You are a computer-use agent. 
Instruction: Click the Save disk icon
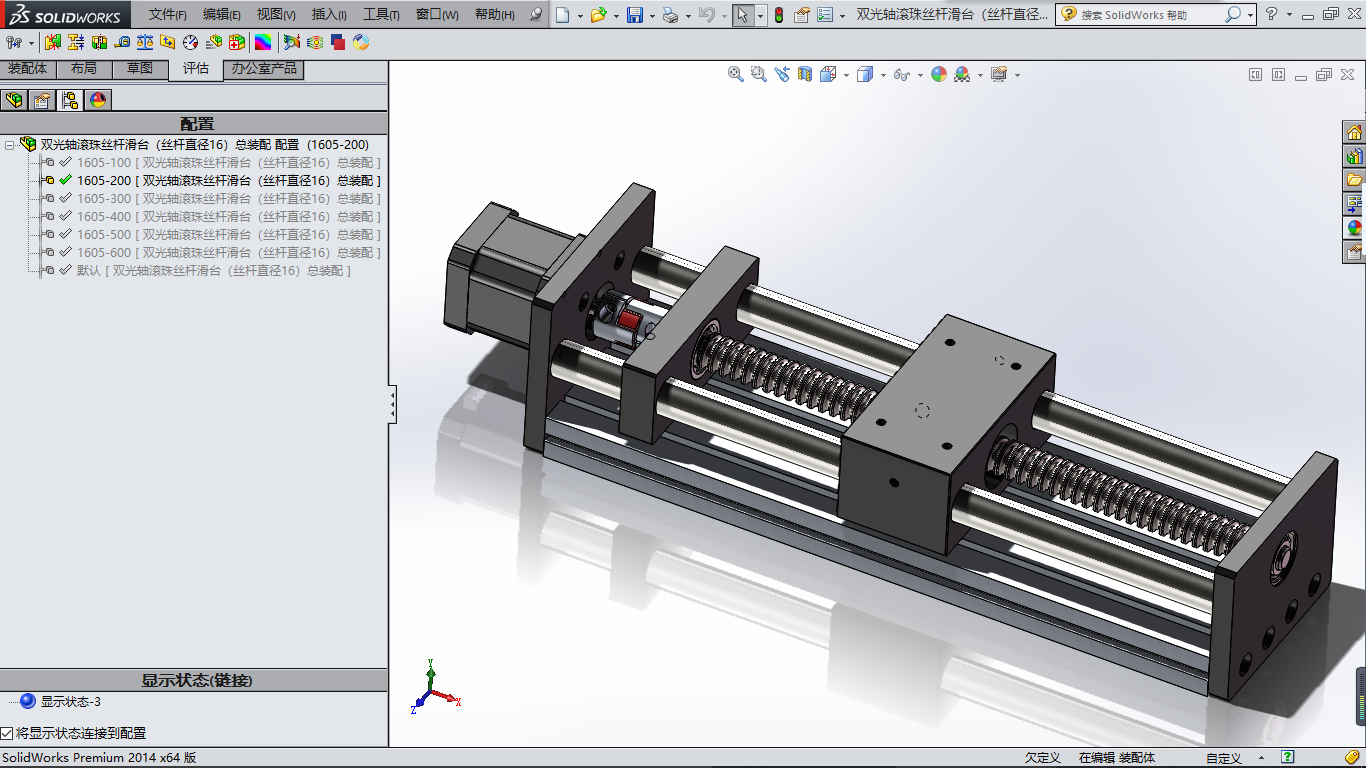tap(635, 15)
